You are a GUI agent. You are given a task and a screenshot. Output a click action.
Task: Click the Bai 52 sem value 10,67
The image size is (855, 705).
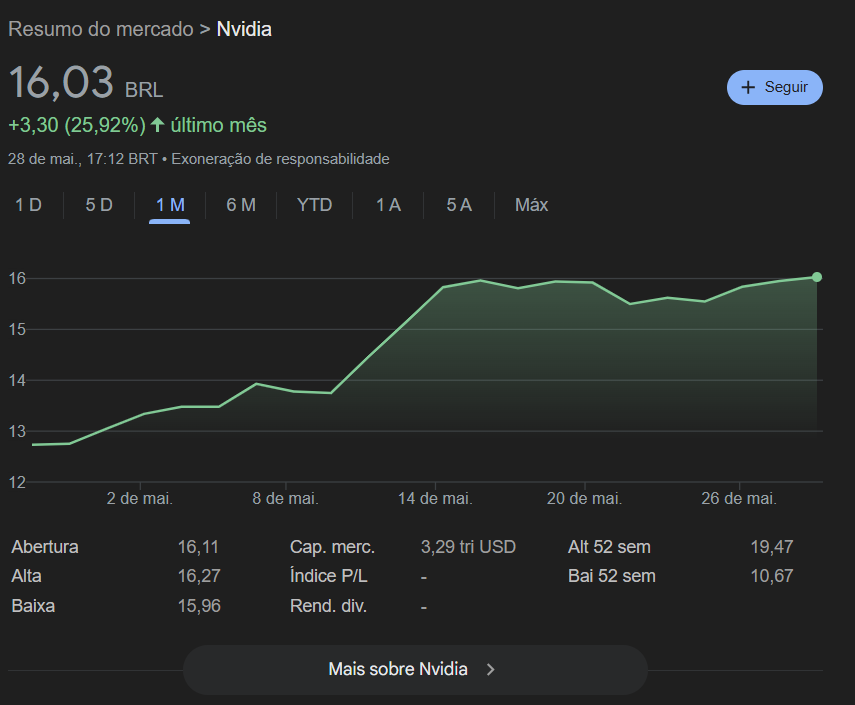(x=772, y=576)
